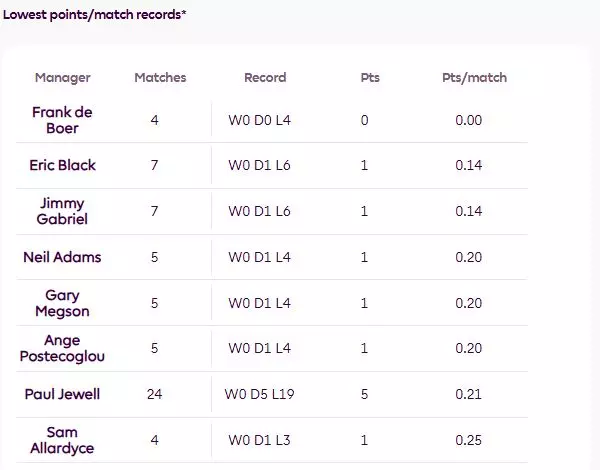Click Paul Jewell's 0.21 points per match
The height and width of the screenshot is (470, 600).
[468, 394]
